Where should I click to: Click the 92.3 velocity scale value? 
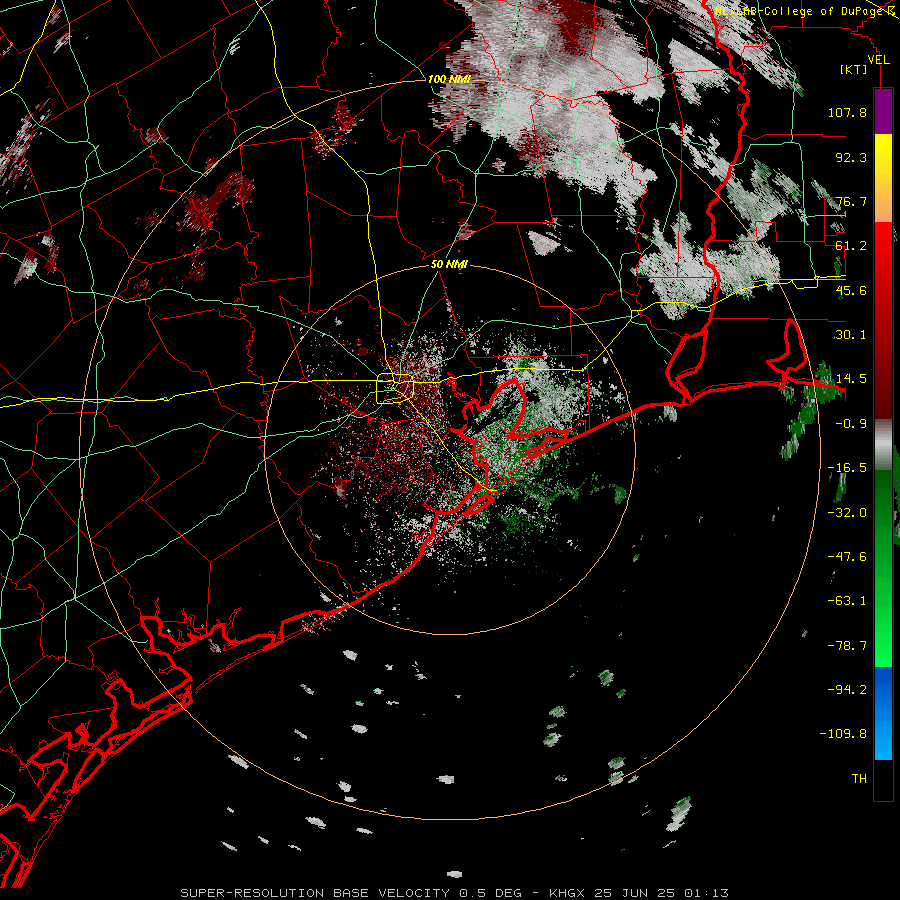pyautogui.click(x=851, y=157)
